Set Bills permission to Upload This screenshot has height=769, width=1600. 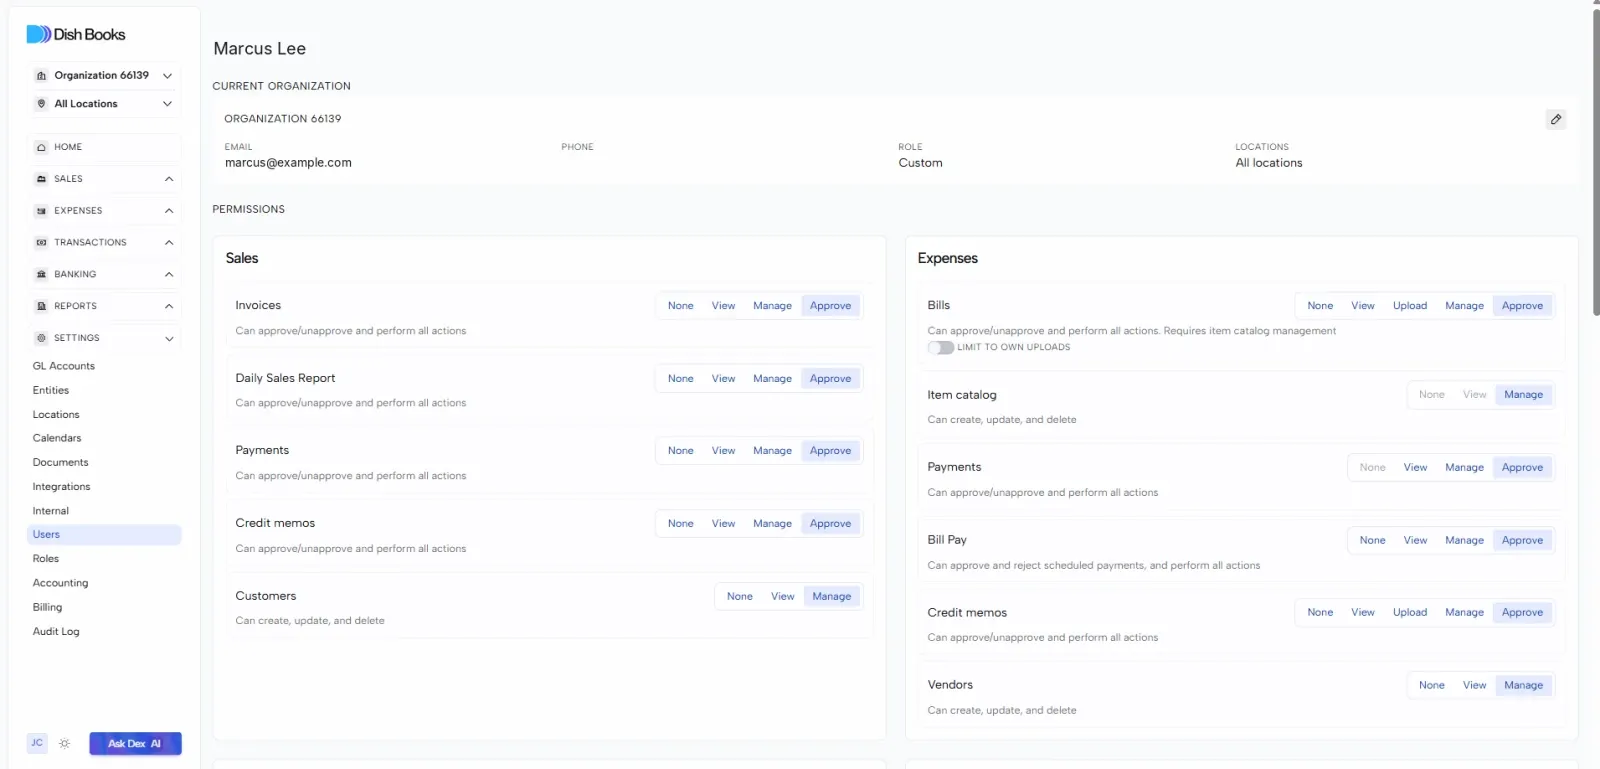click(x=1410, y=306)
